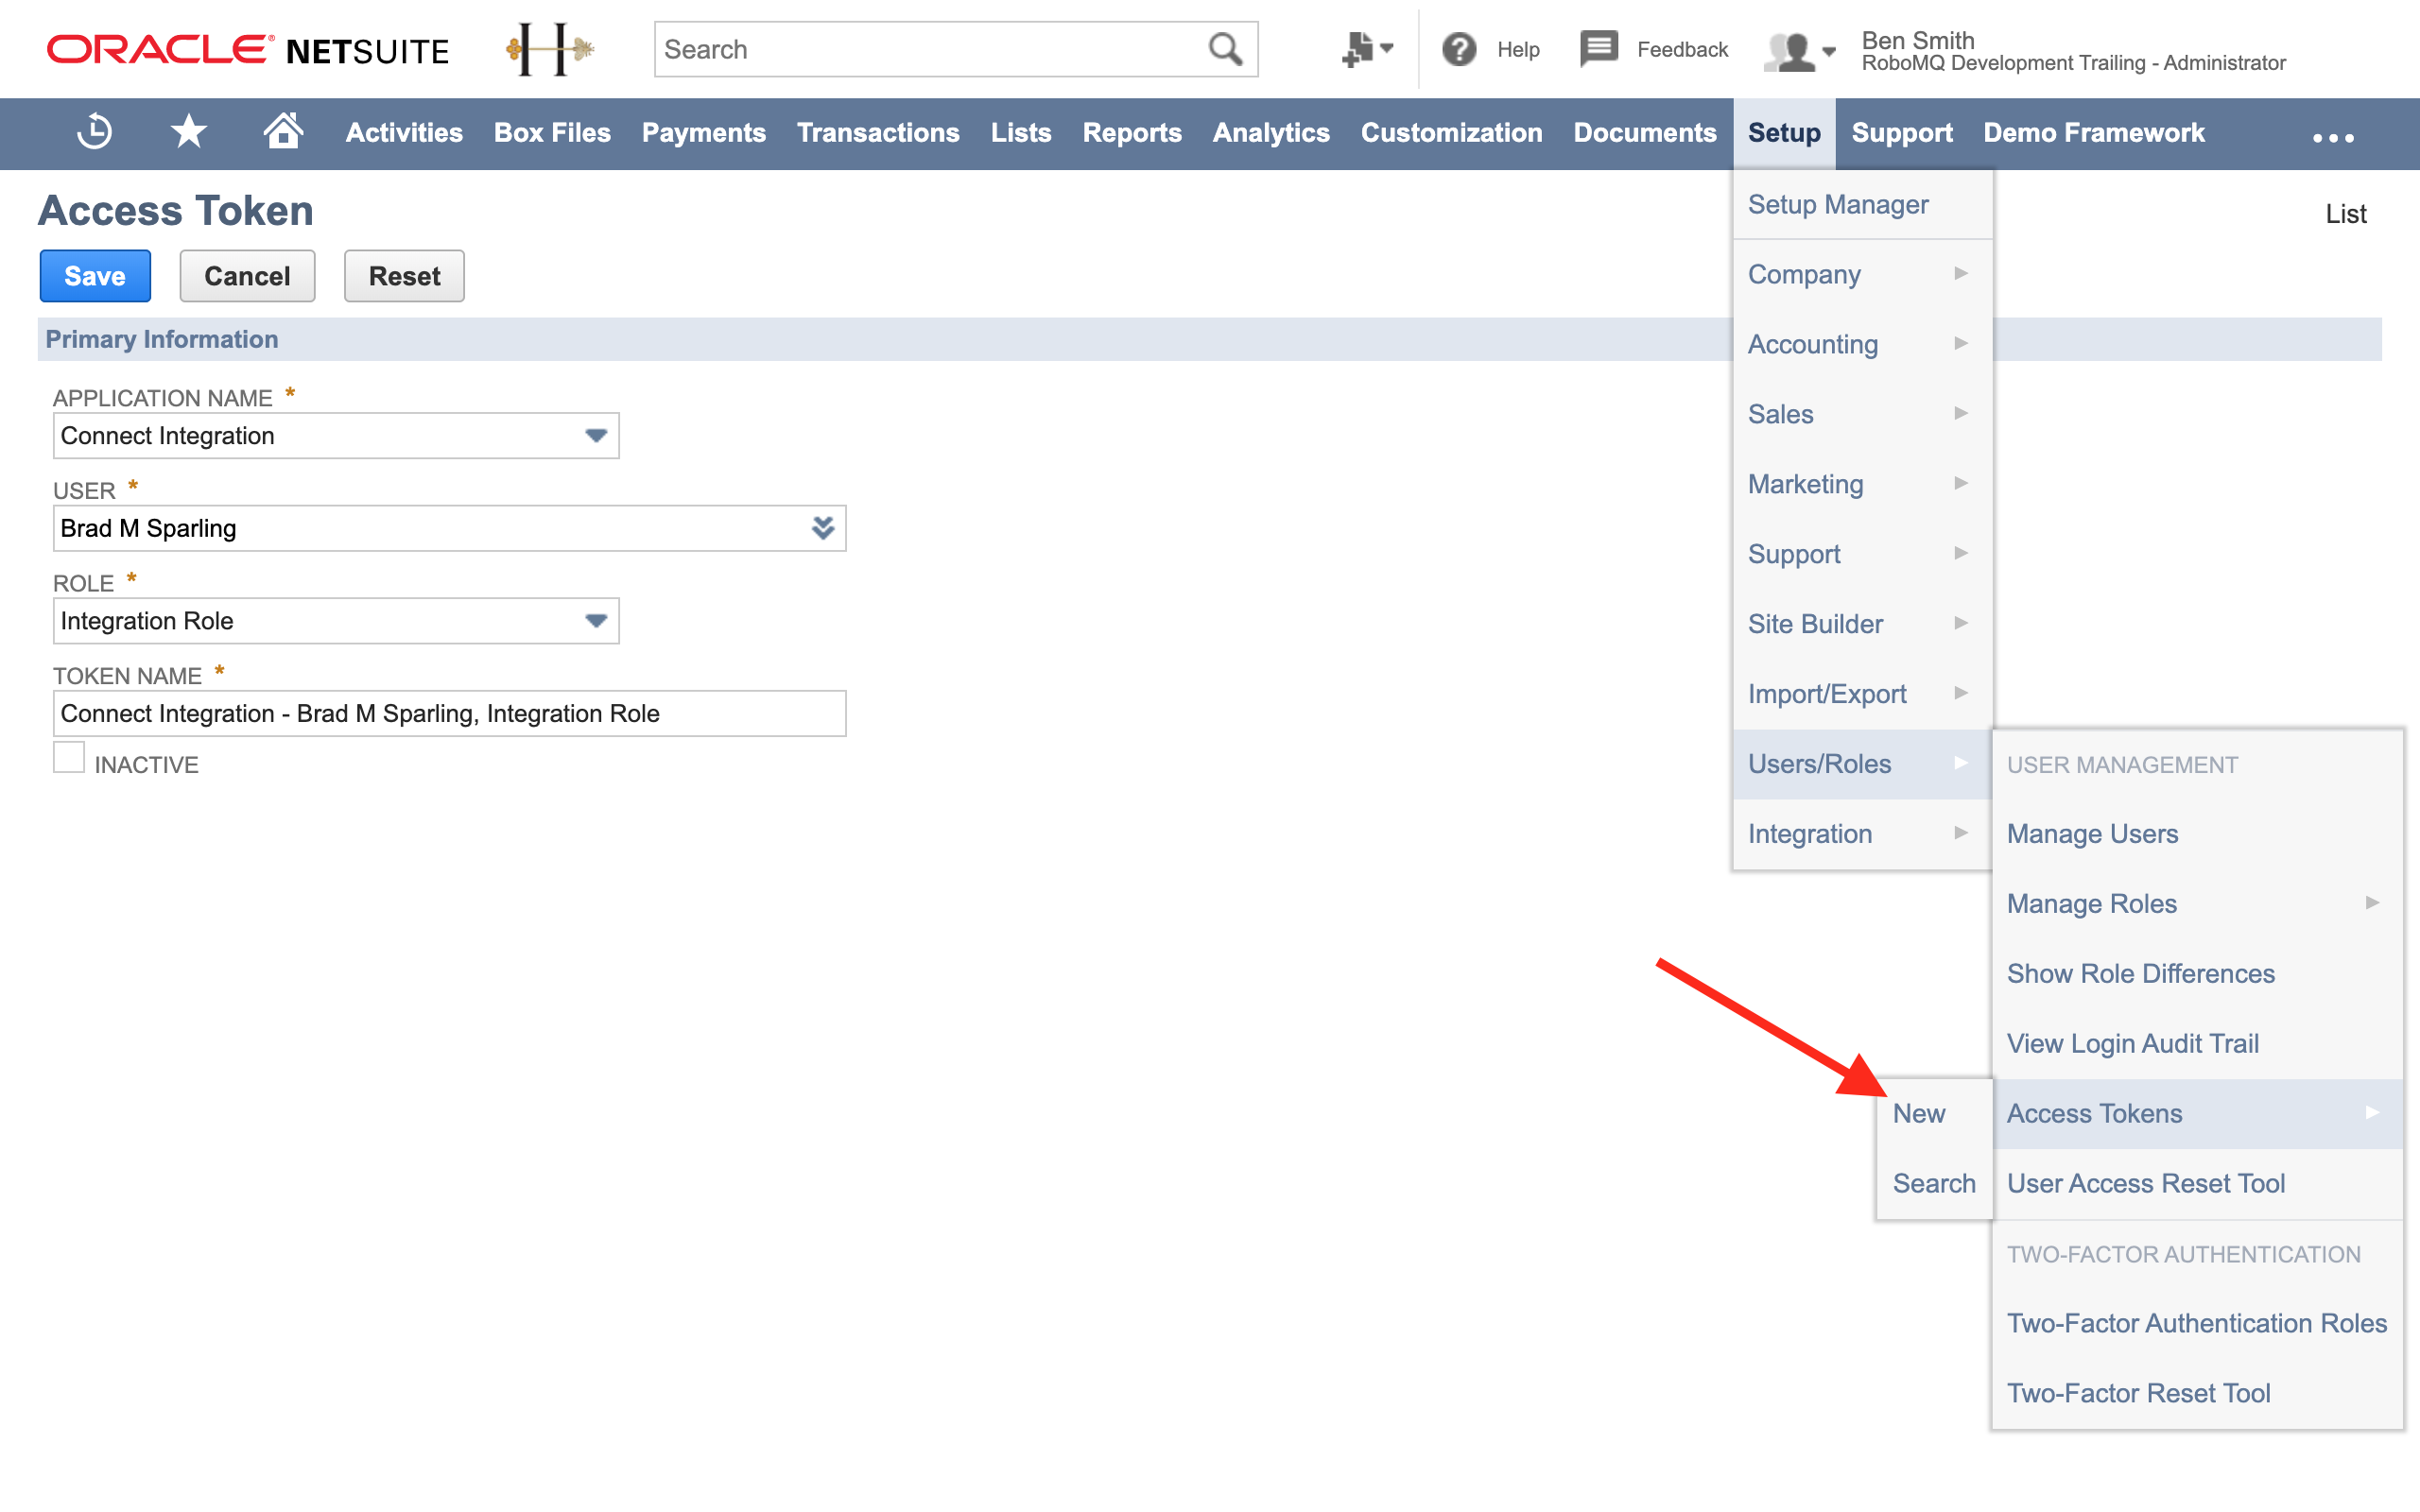Click the Reset button
Image resolution: width=2420 pixels, height=1512 pixels.
click(x=405, y=275)
